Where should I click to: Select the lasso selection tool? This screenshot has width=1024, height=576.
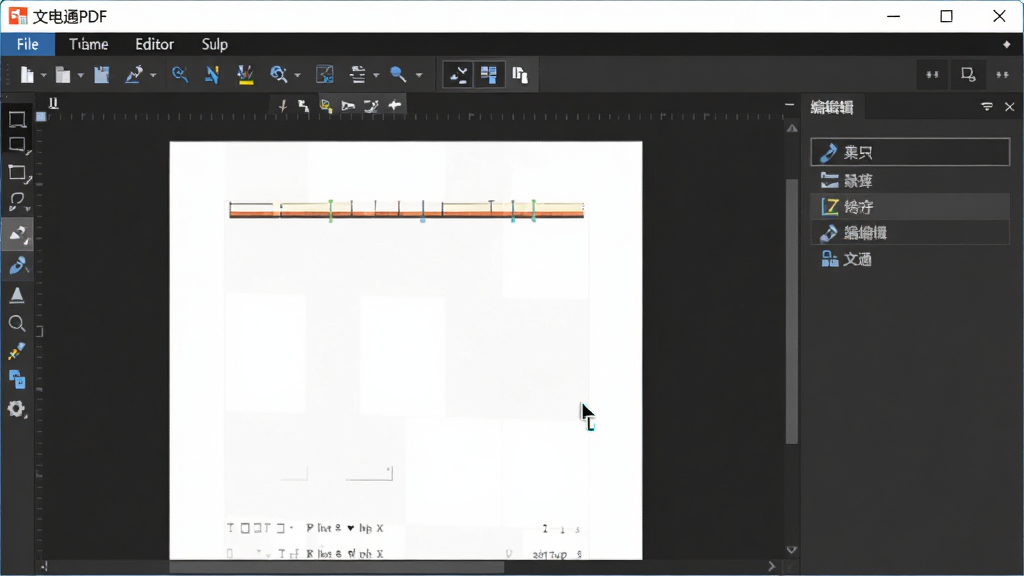[18, 202]
